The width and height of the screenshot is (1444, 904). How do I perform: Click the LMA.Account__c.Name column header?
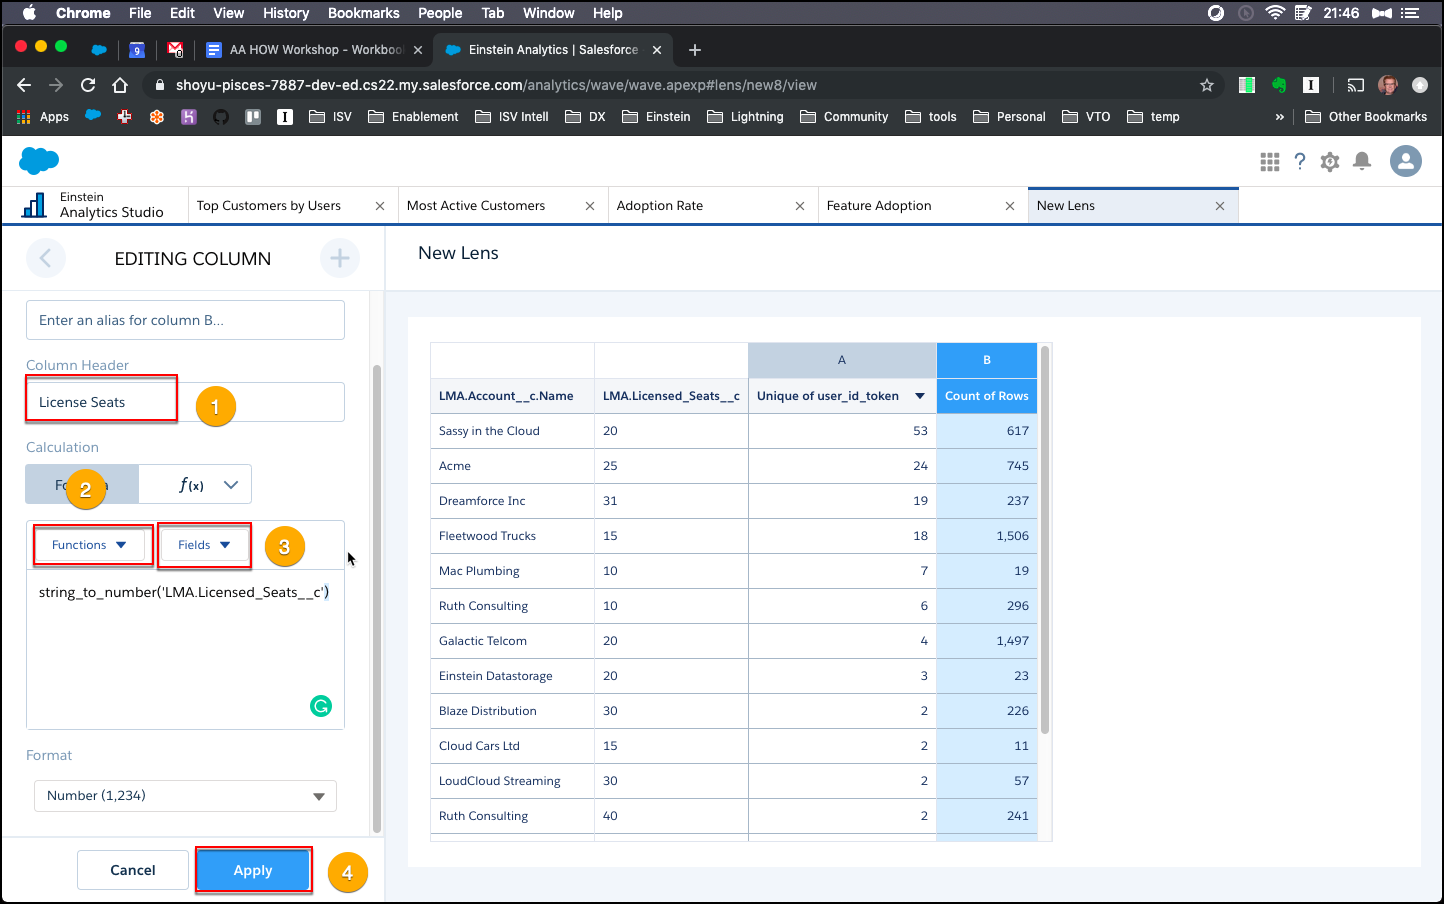(512, 396)
